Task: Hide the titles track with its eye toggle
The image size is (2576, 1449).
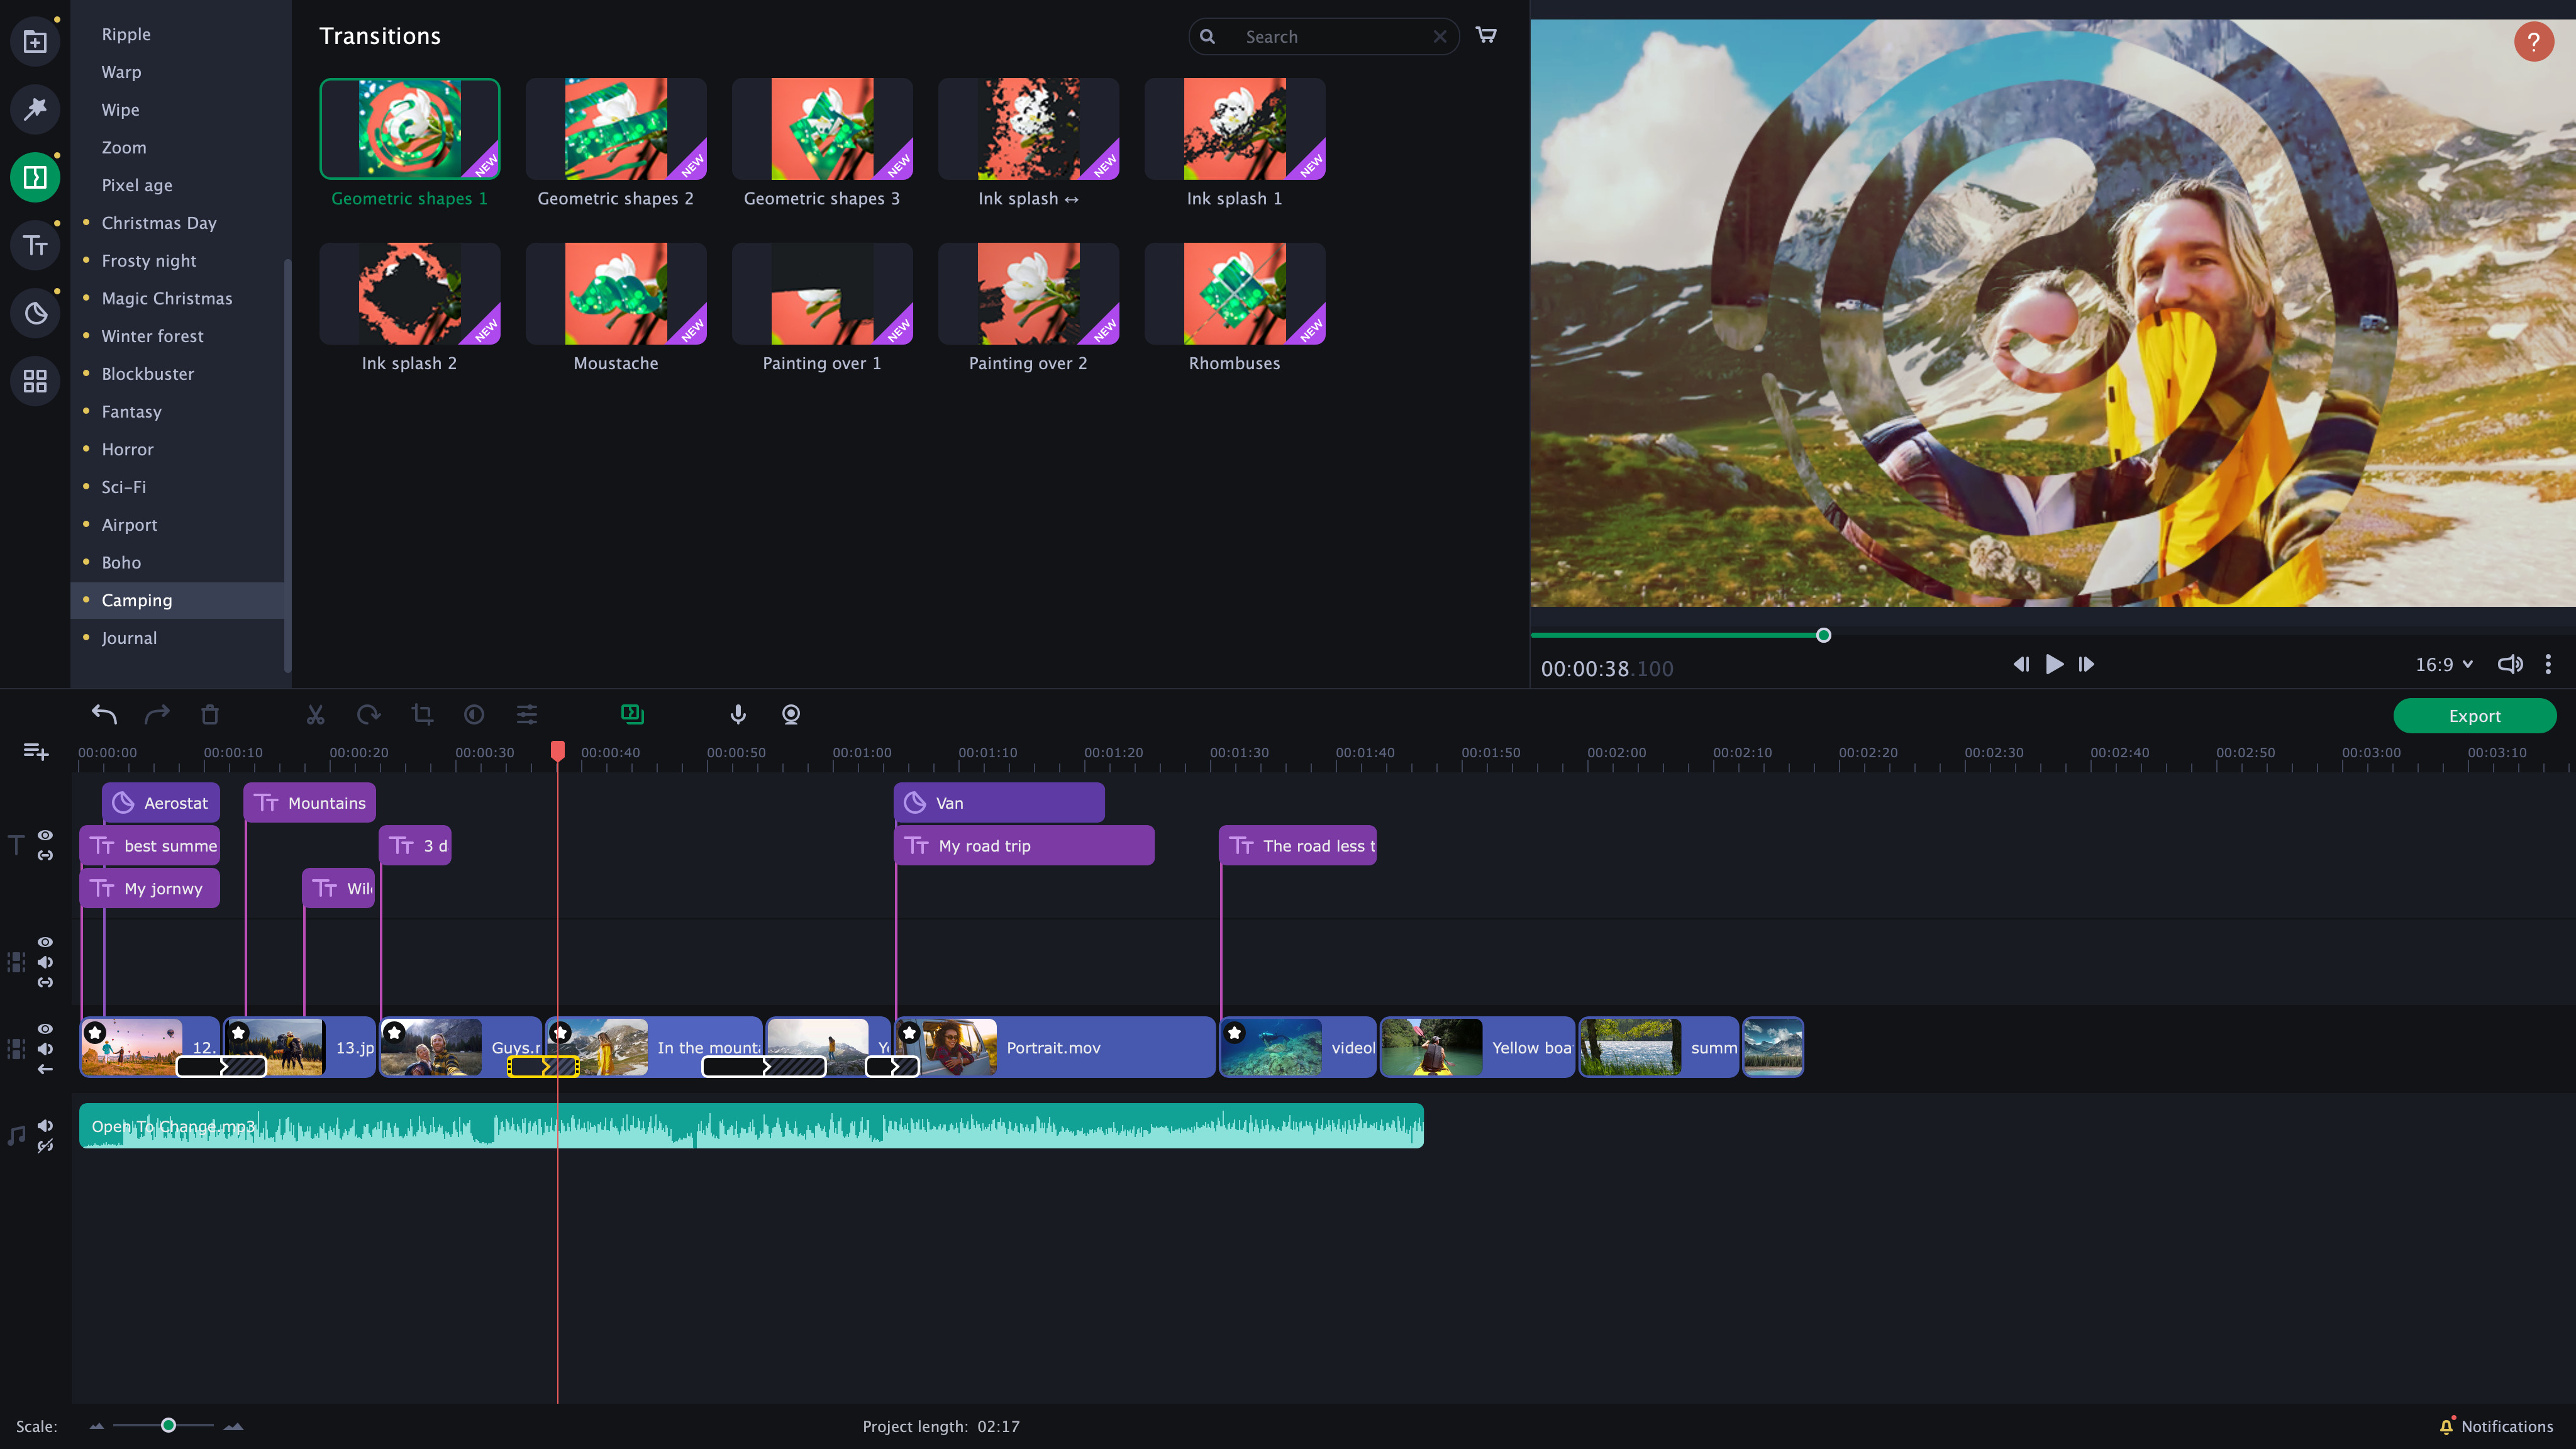Action: (45, 836)
